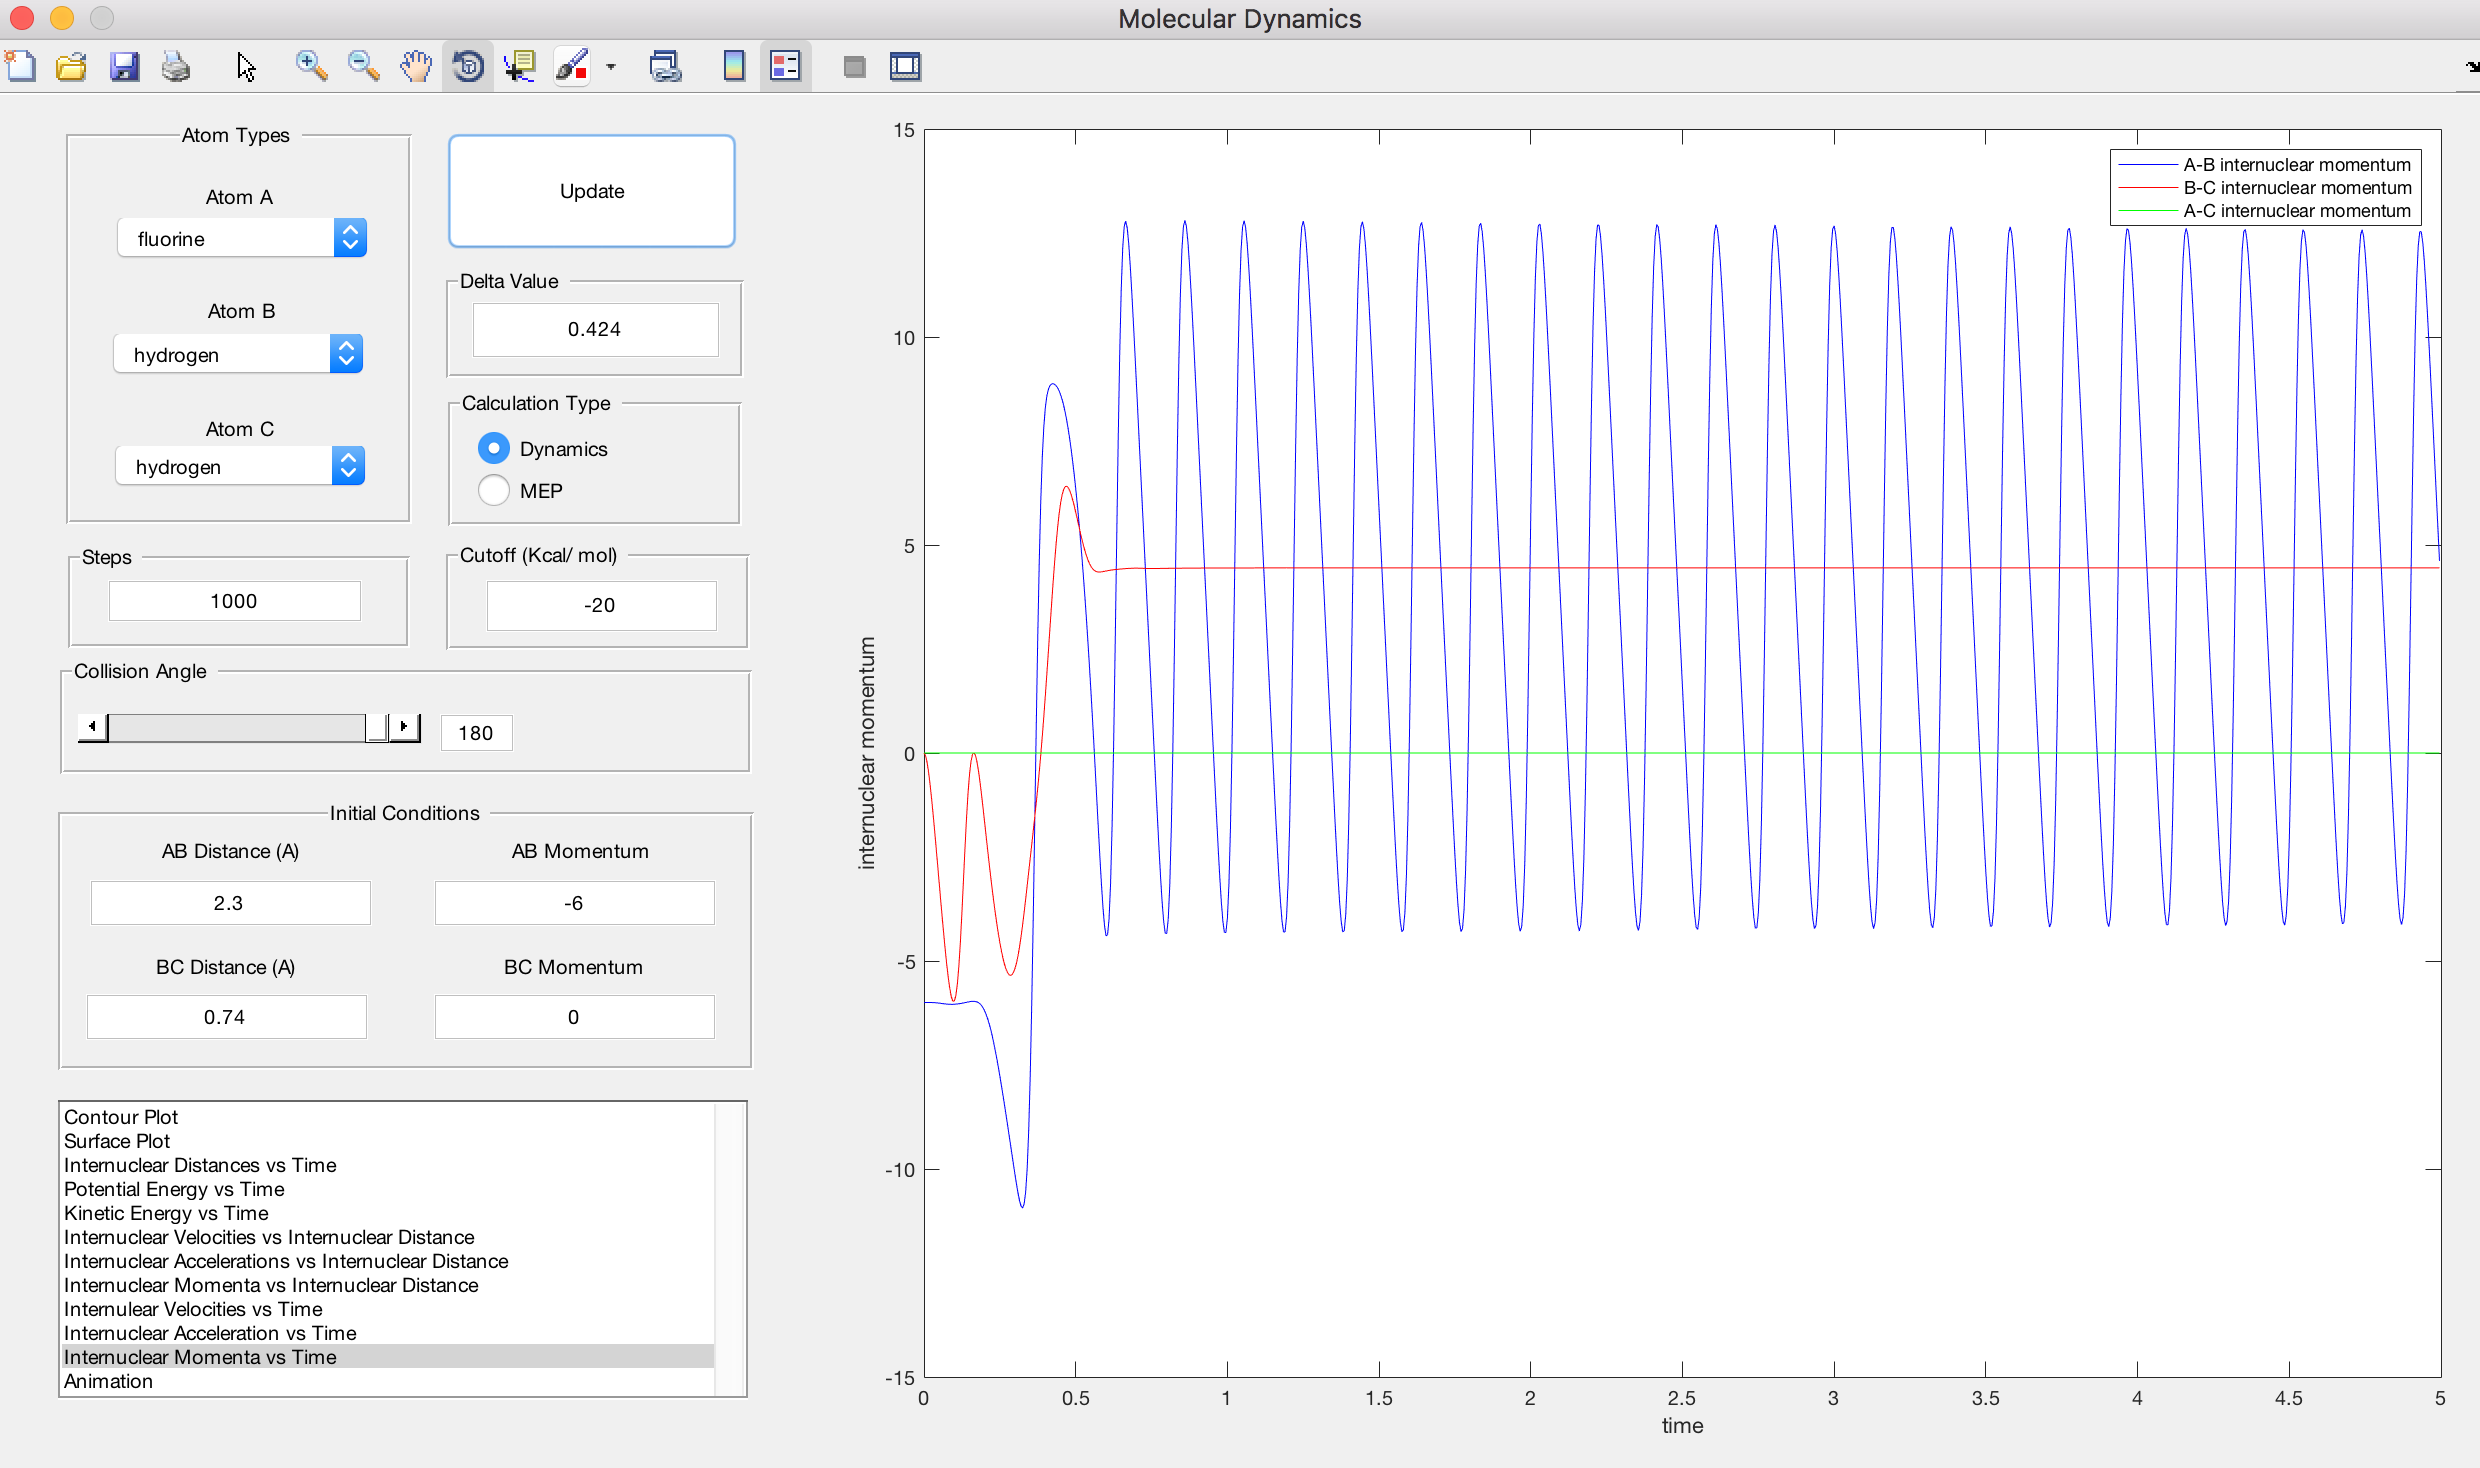Select the Data Cursor tool

[520, 67]
